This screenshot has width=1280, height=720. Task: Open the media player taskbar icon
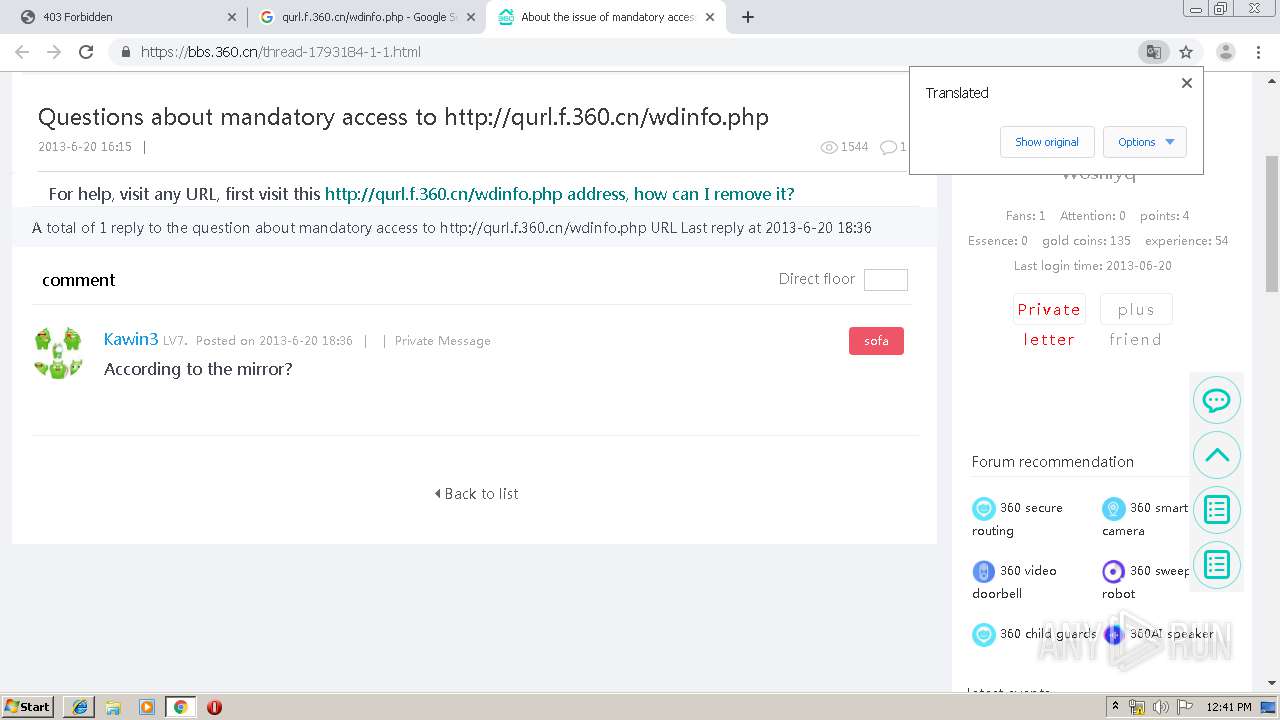point(147,707)
